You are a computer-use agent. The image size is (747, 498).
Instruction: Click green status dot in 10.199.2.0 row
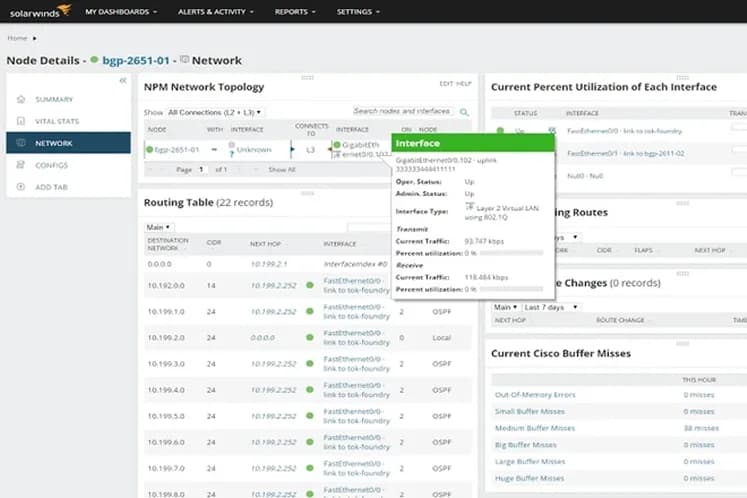310,337
